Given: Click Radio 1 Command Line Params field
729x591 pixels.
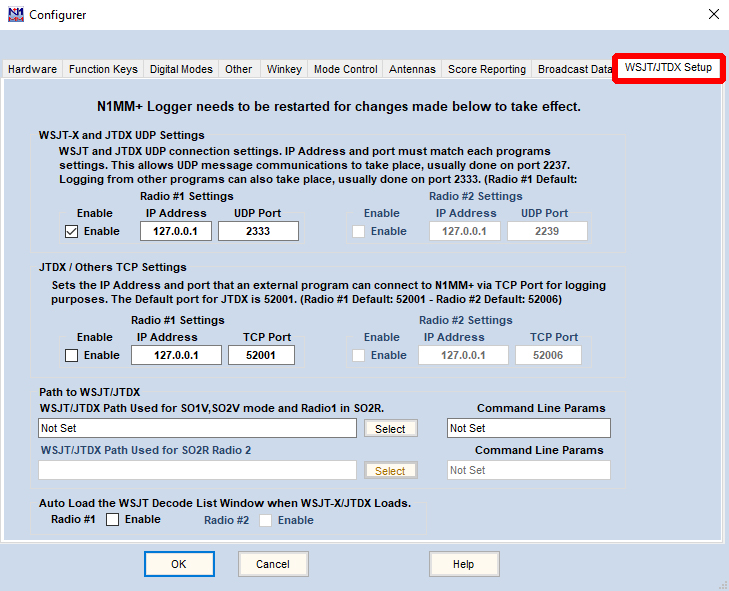Looking at the screenshot, I should pos(529,428).
